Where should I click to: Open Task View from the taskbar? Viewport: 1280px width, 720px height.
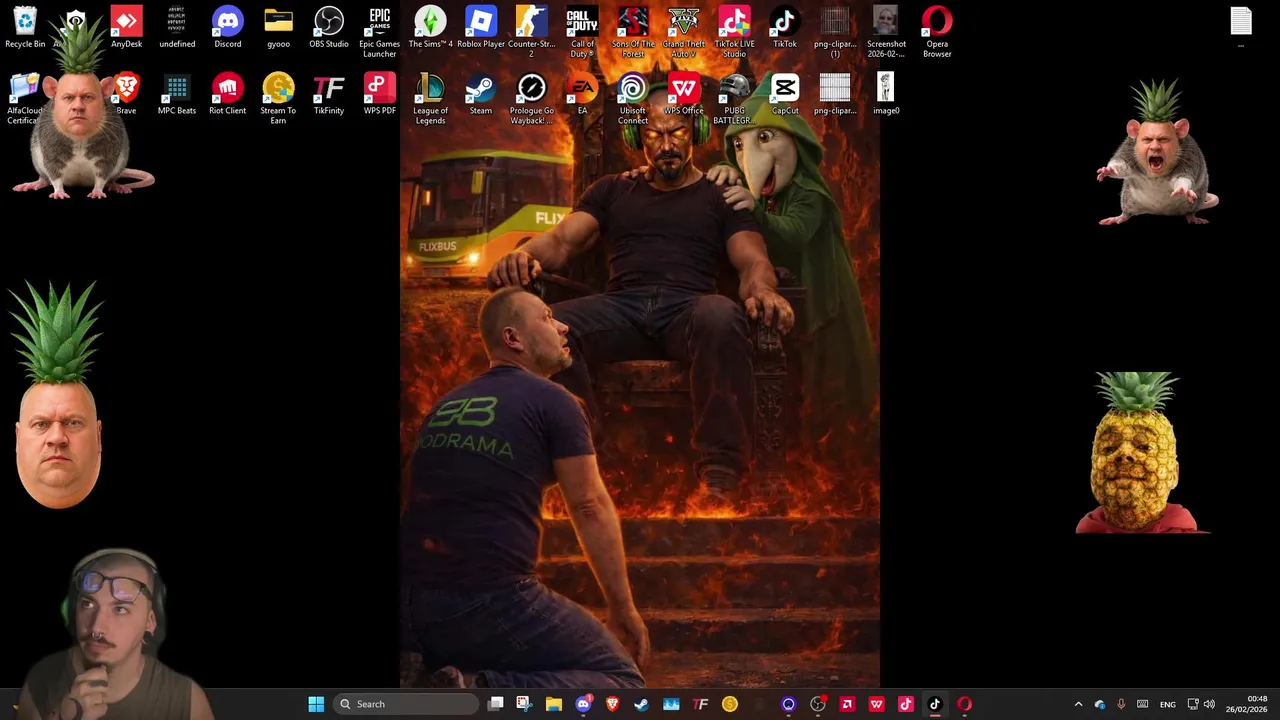[x=495, y=704]
